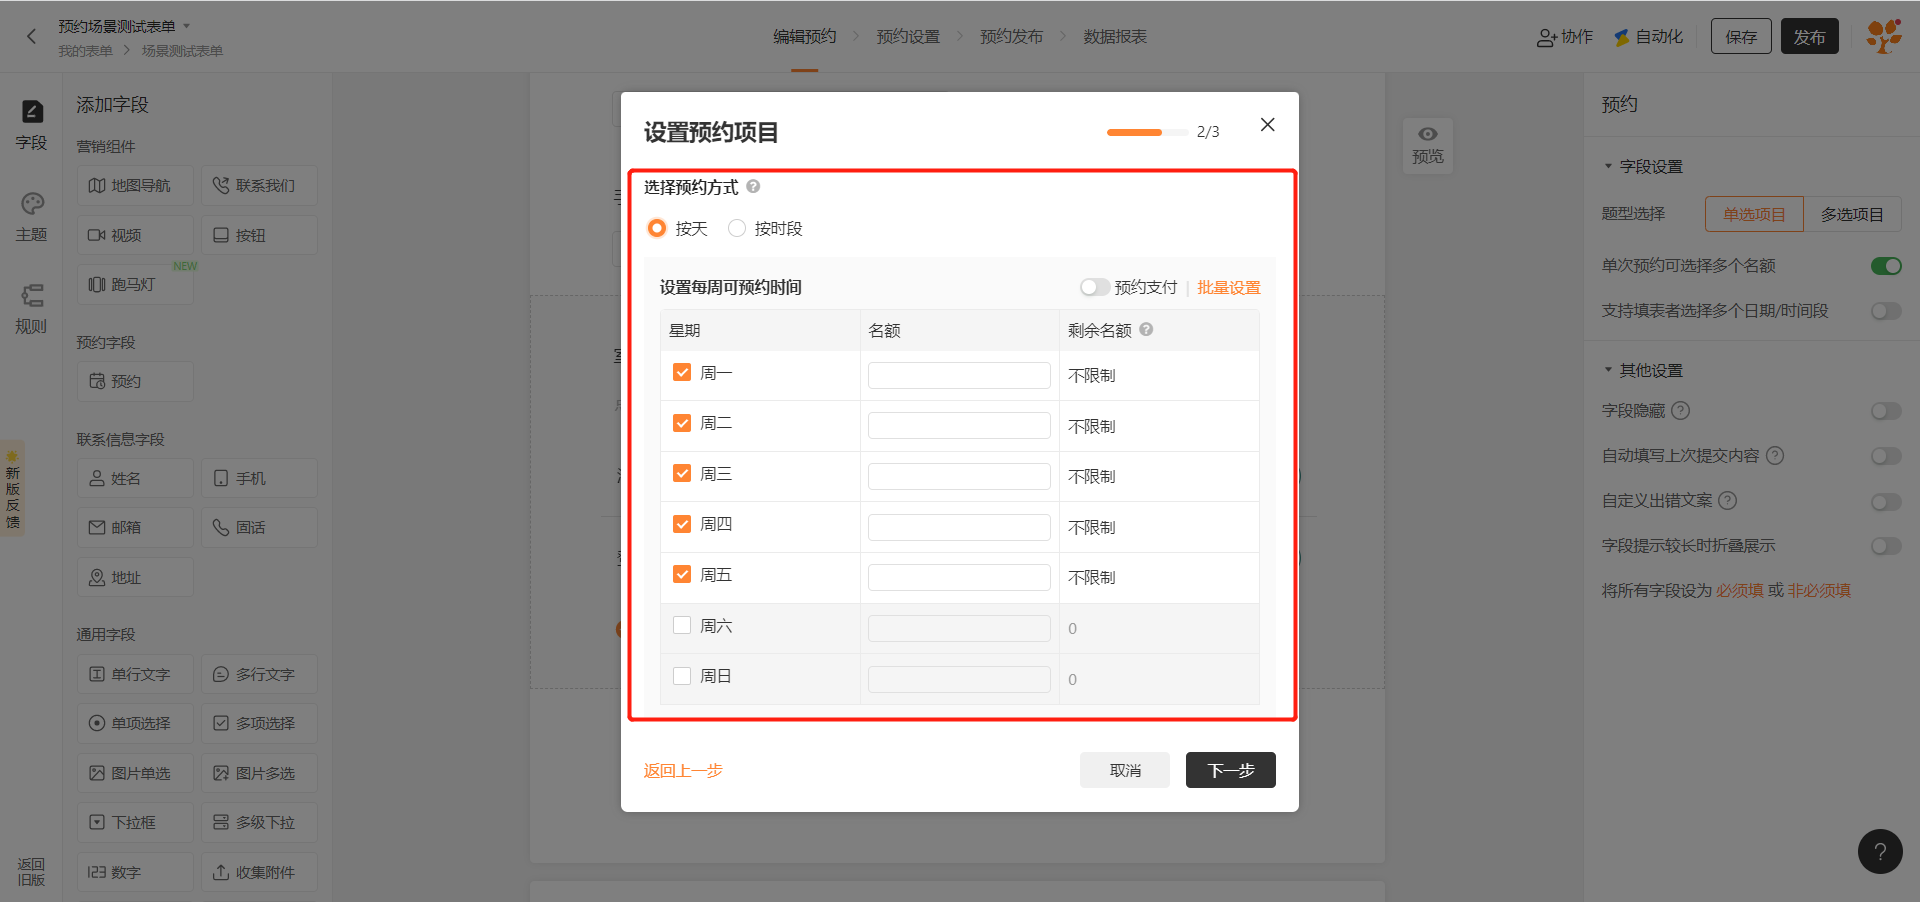
Task: Switch to the 预约设置 tab
Action: pos(907,37)
